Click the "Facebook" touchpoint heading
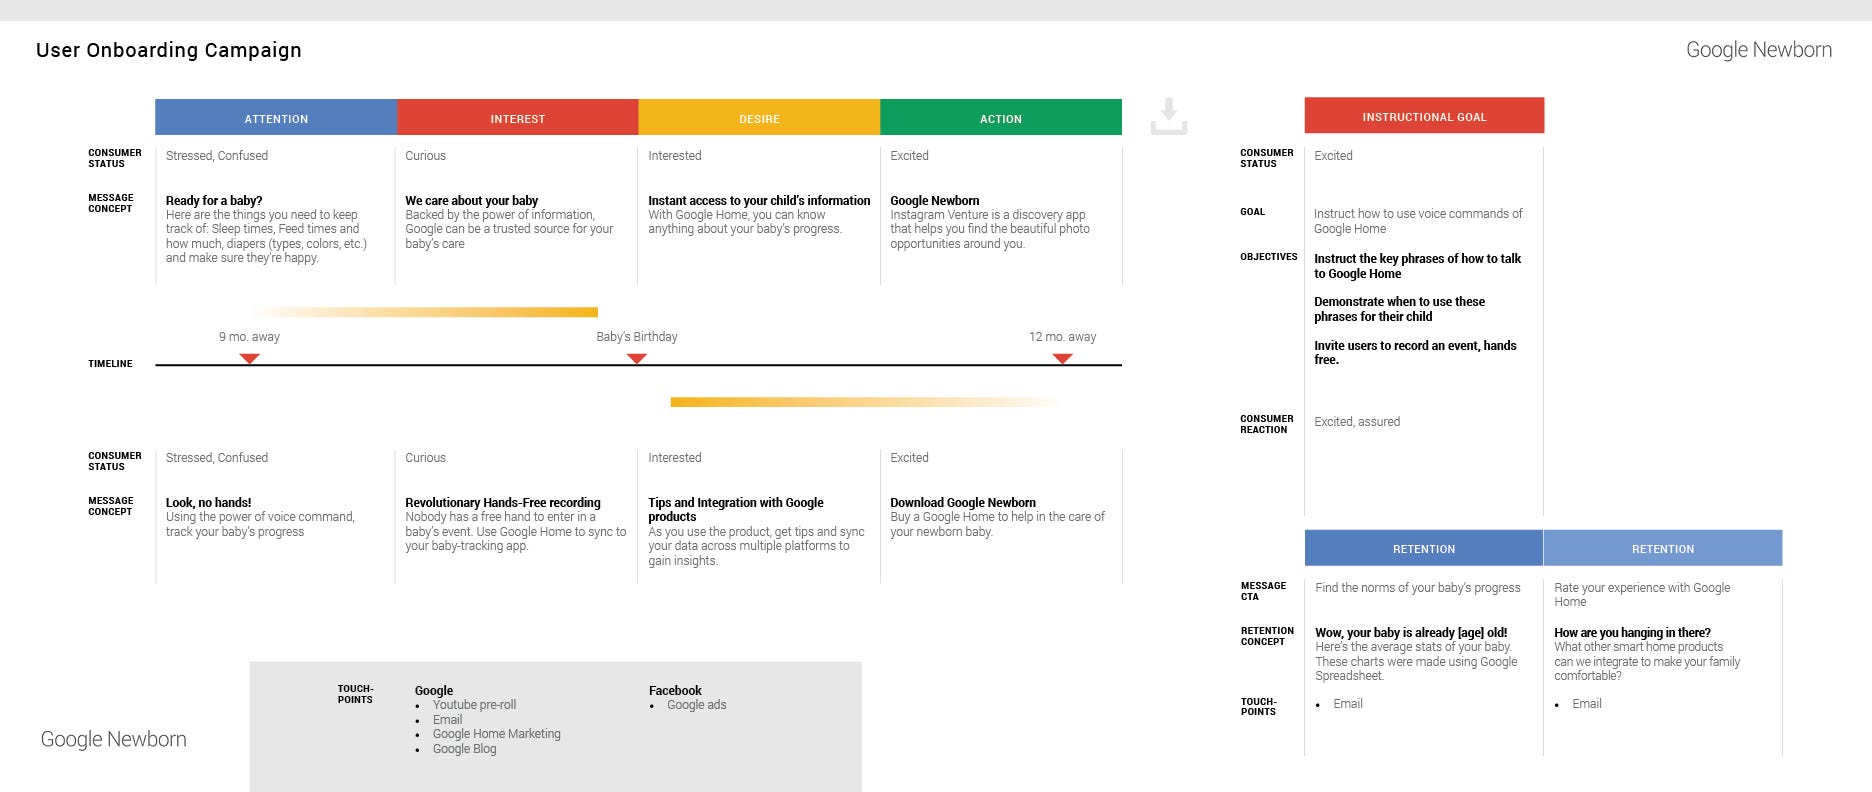The height and width of the screenshot is (792, 1872). click(x=675, y=690)
